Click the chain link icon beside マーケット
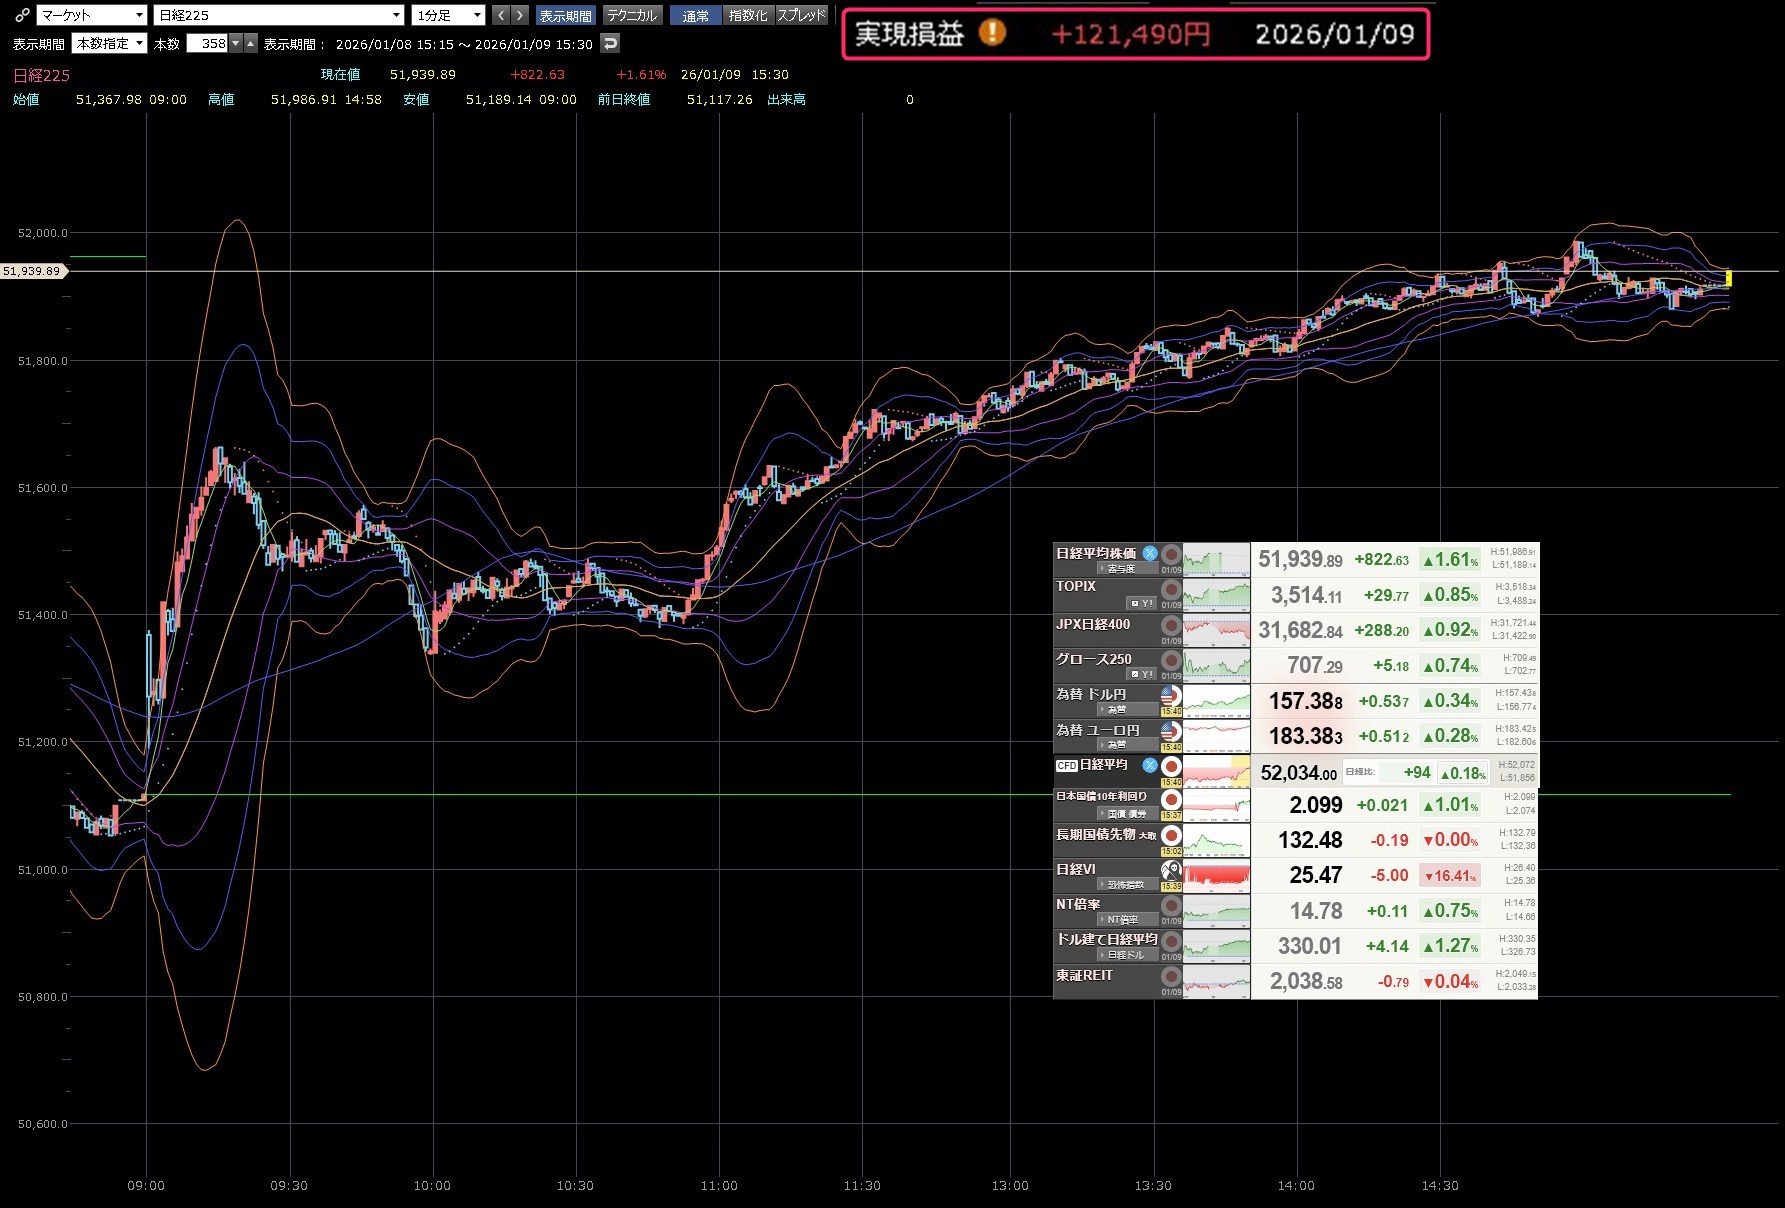1785x1208 pixels. point(21,15)
